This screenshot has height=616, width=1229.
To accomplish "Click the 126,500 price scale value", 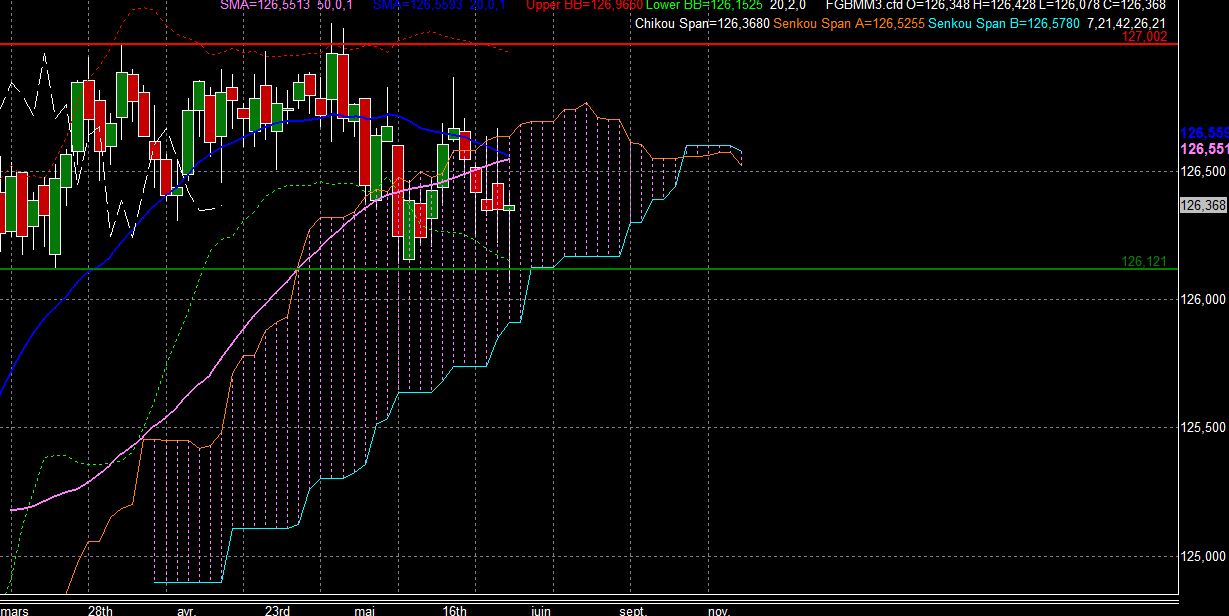I will [1204, 171].
